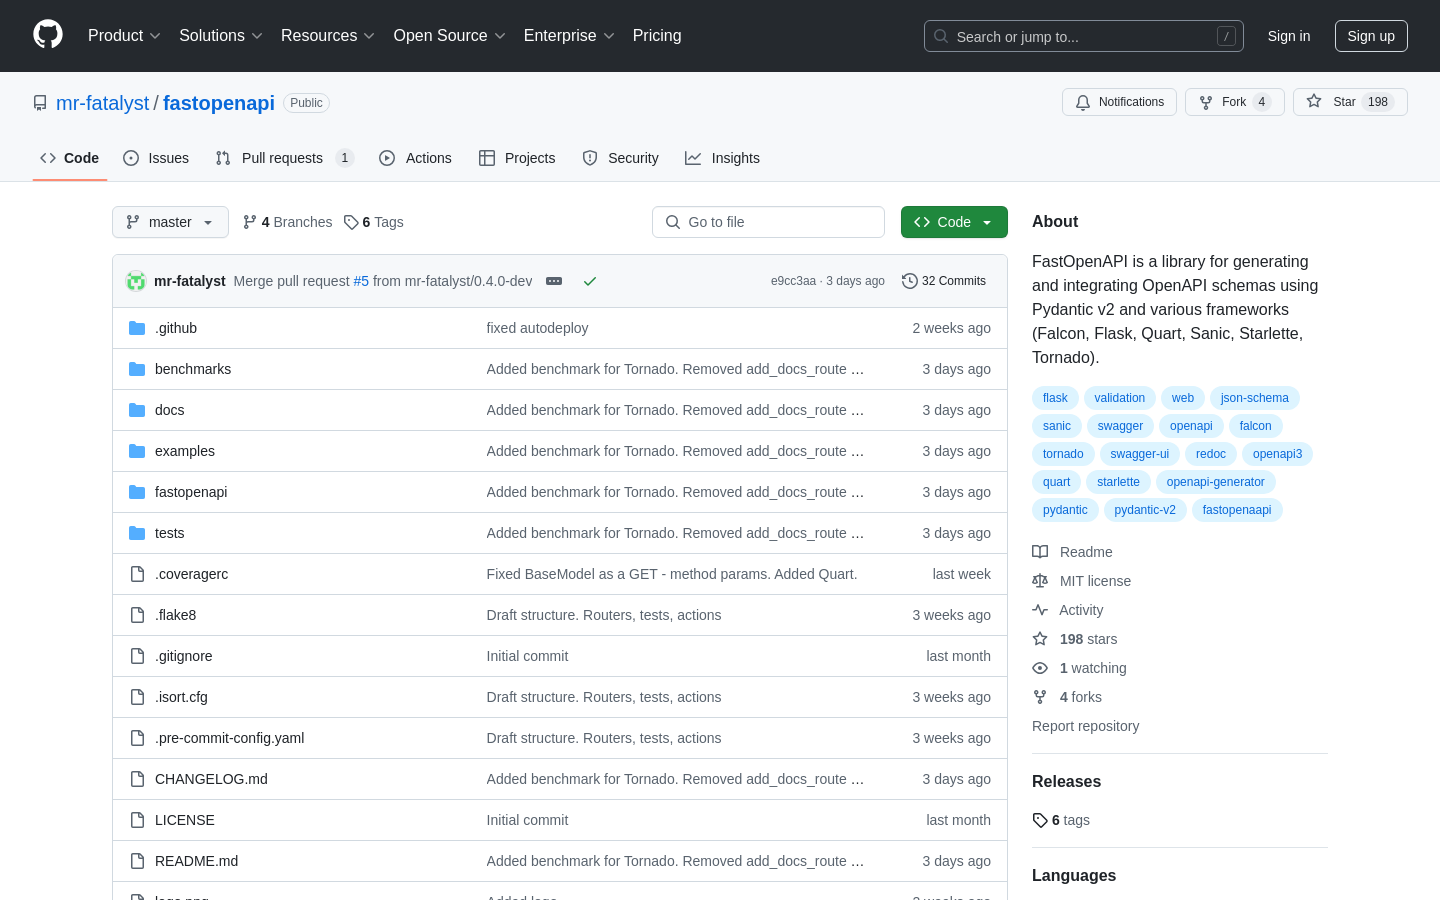1440x900 pixels.
Task: Click the Report repository link
Action: click(1085, 726)
